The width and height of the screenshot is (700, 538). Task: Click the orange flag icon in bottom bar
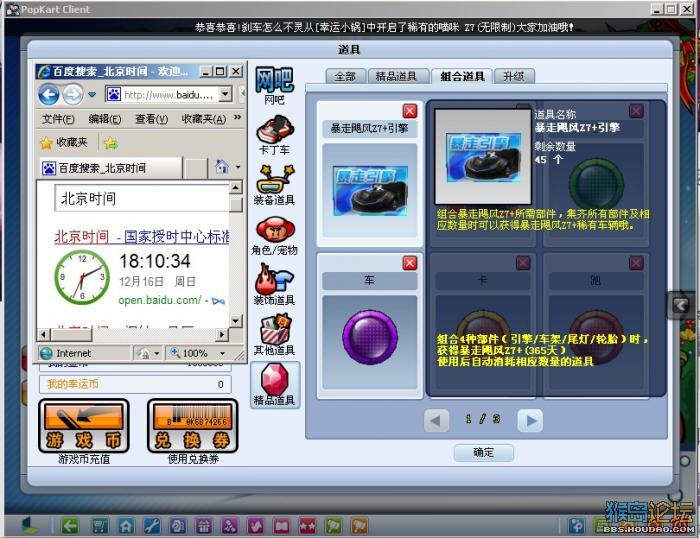pos(359,526)
